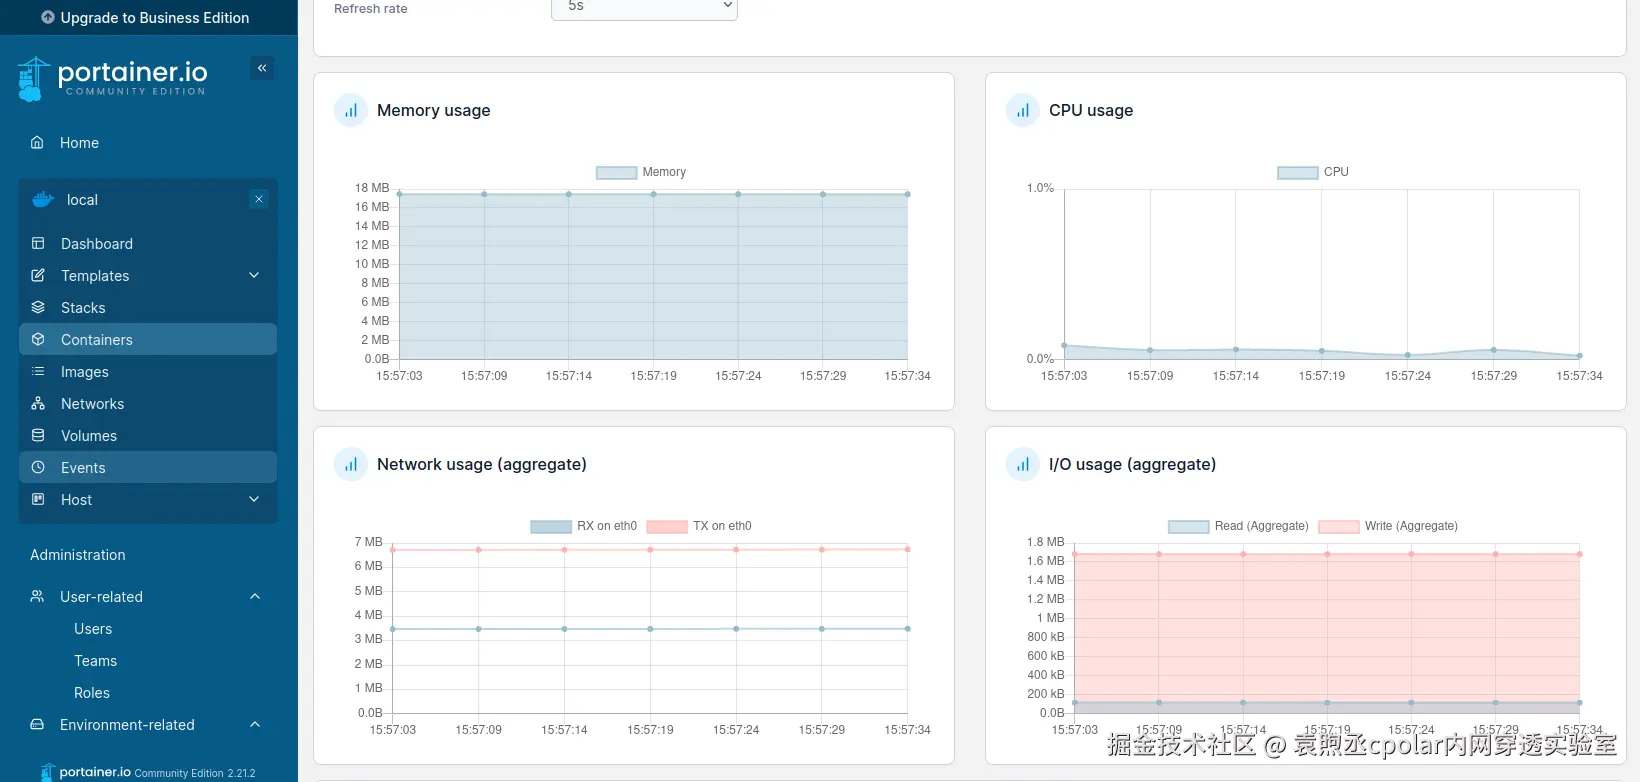Click the Volumes database icon
This screenshot has width=1640, height=782.
tap(38, 436)
